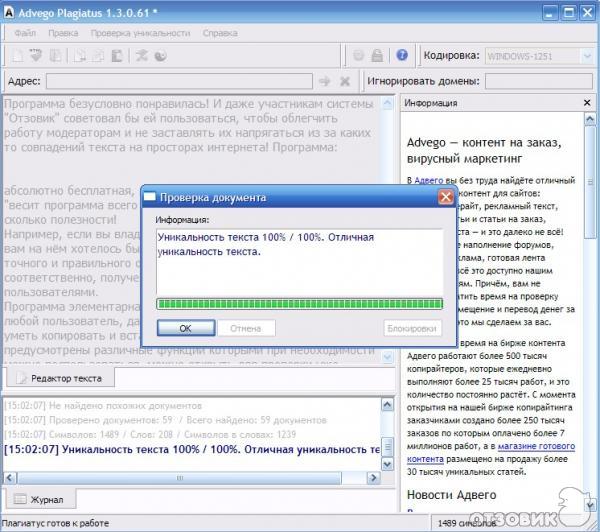Confirm the dialog with OK button
The width and height of the screenshot is (600, 532).
pos(186,328)
